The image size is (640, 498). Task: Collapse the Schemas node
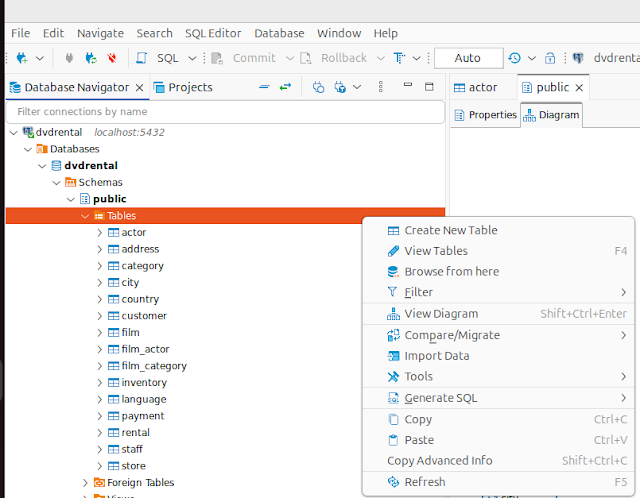coord(56,182)
